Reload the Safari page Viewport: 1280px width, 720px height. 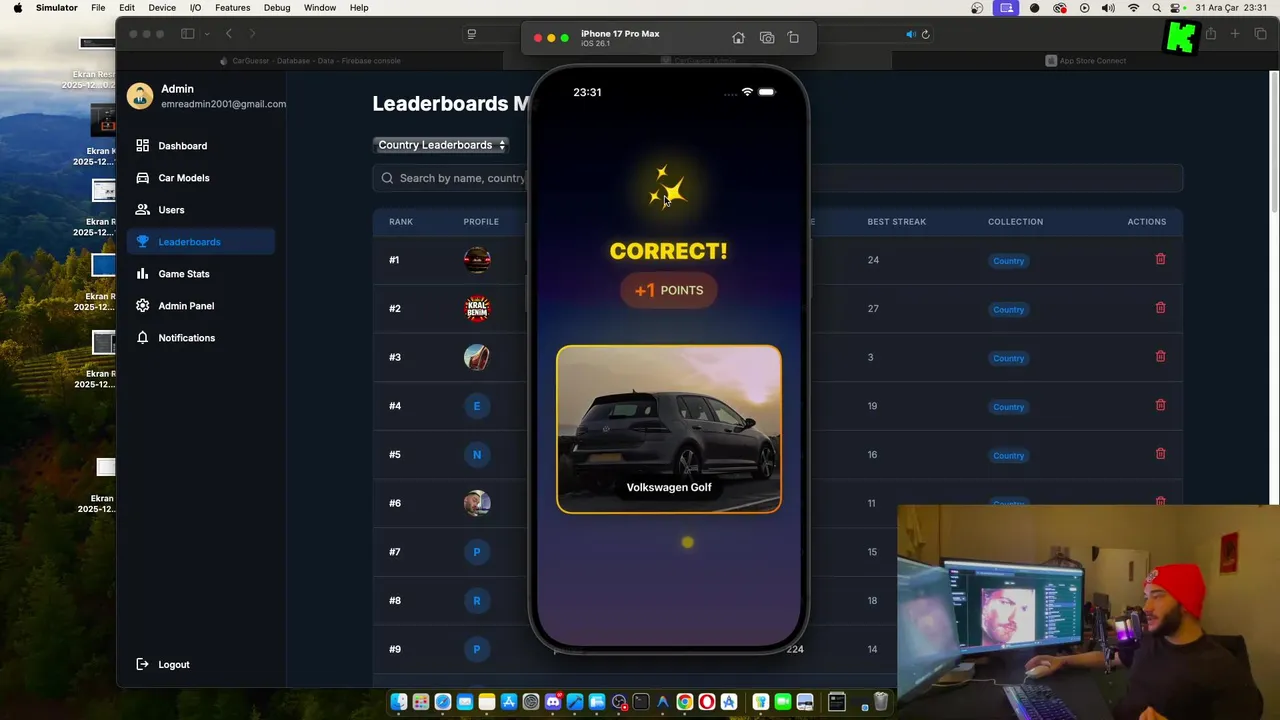click(925, 34)
